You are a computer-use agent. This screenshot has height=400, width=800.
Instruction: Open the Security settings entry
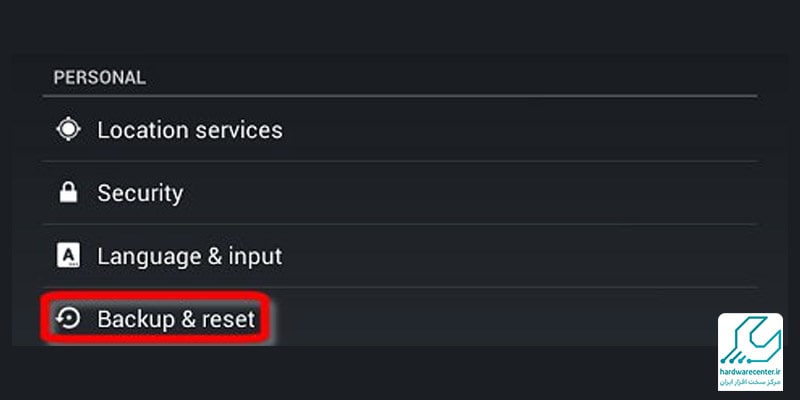140,193
